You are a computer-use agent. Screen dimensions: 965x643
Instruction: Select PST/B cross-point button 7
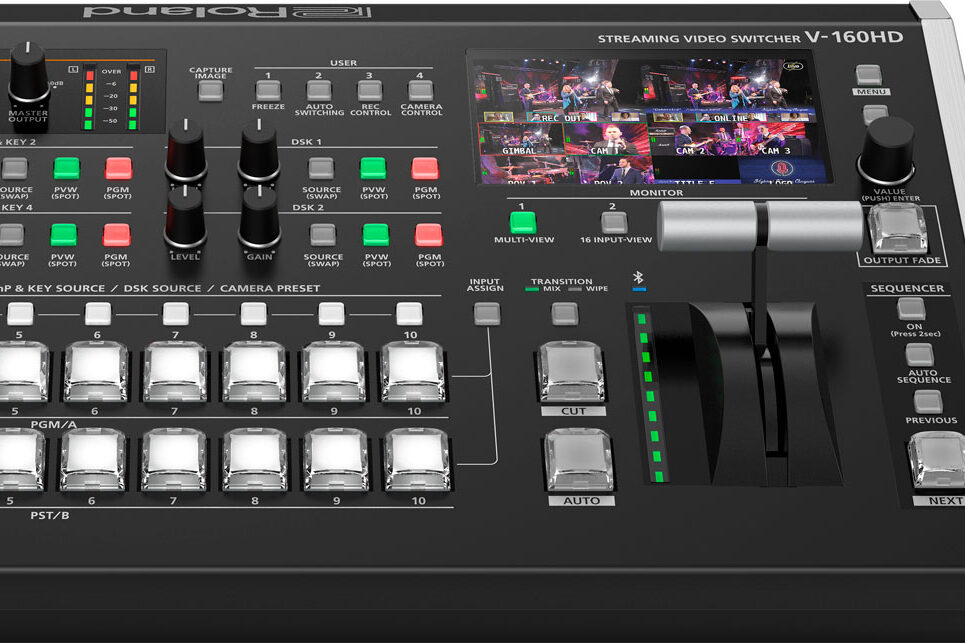[x=174, y=460]
